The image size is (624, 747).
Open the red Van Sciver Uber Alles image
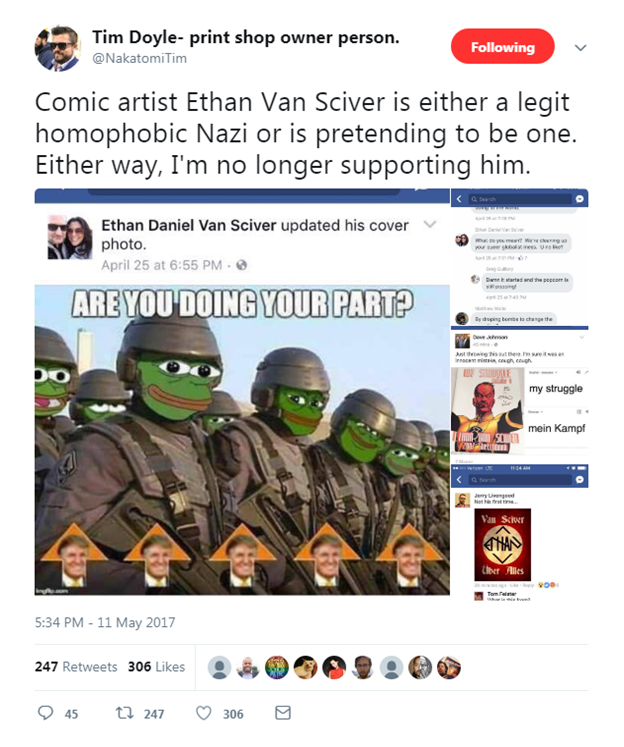(503, 544)
